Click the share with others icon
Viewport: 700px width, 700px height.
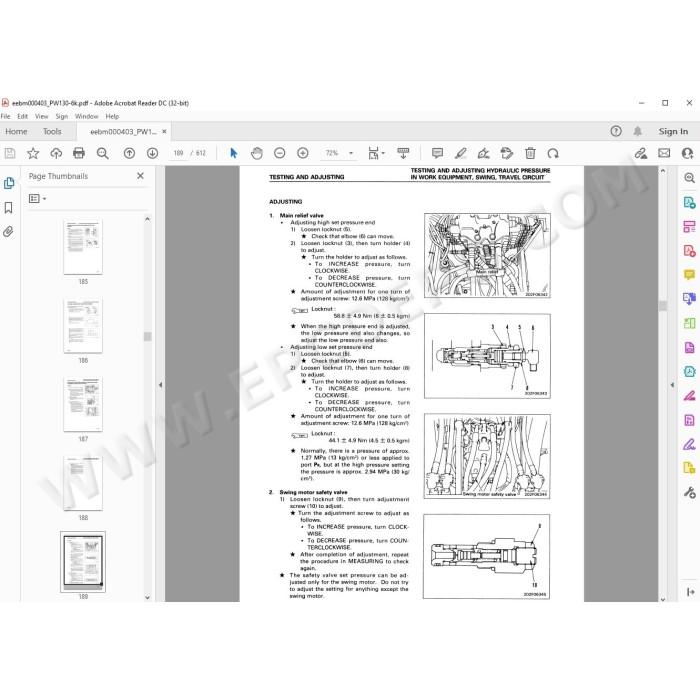coord(688,154)
